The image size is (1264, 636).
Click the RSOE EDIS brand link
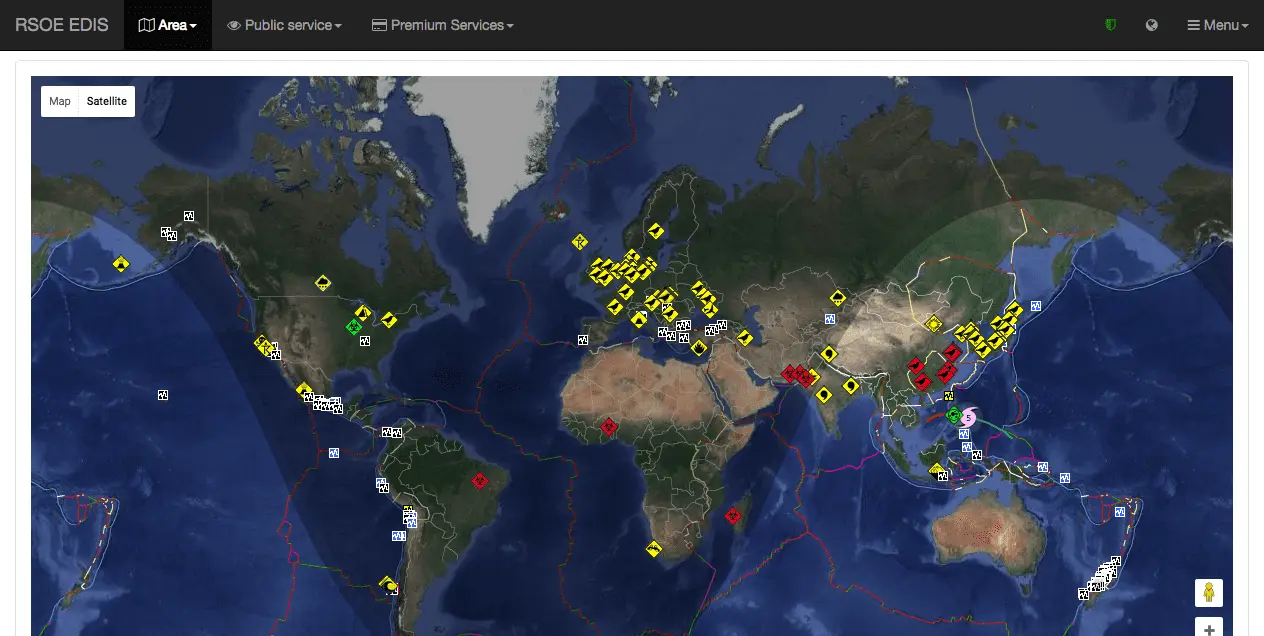coord(62,25)
